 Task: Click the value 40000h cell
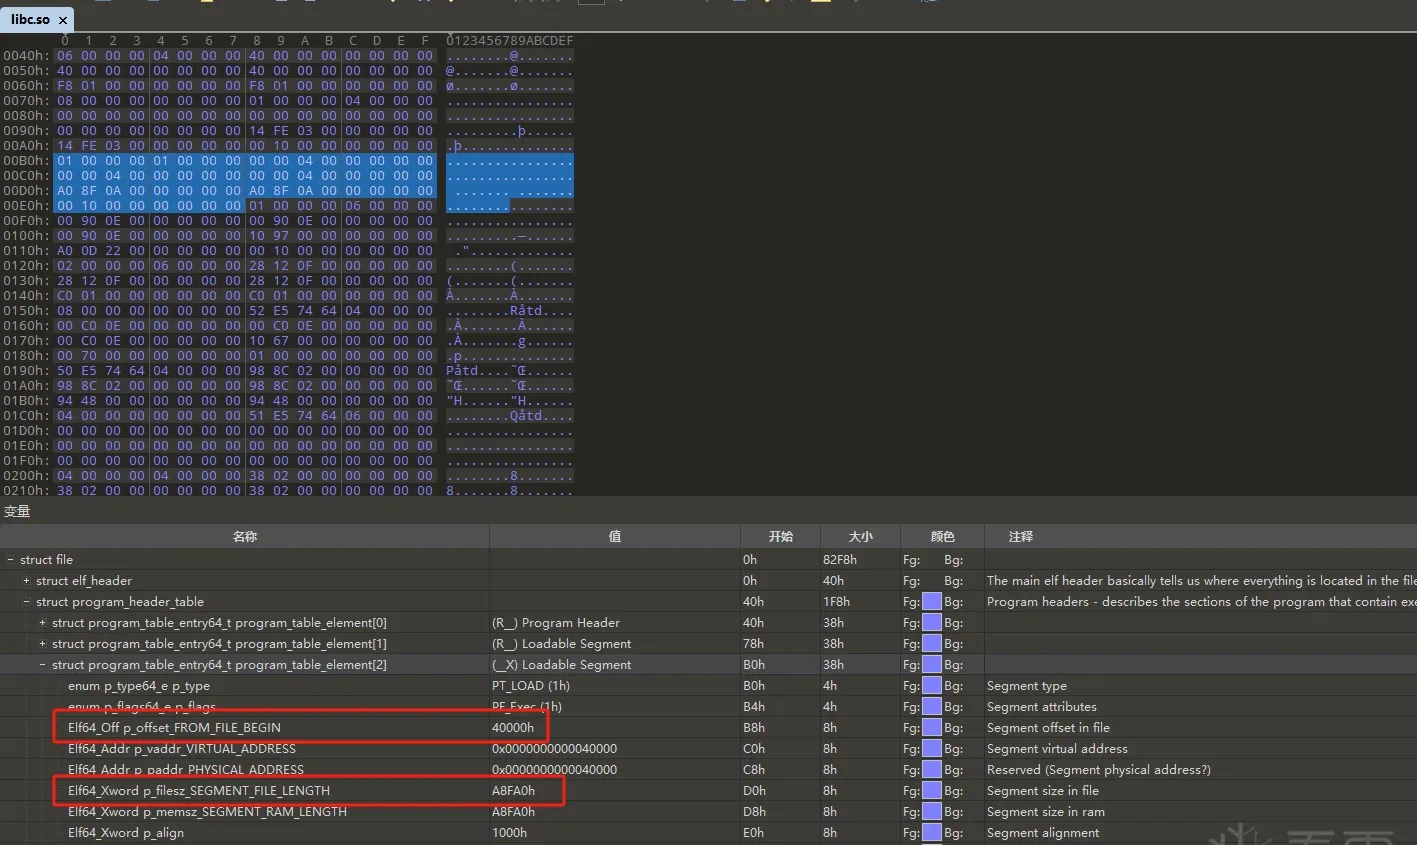(x=513, y=728)
